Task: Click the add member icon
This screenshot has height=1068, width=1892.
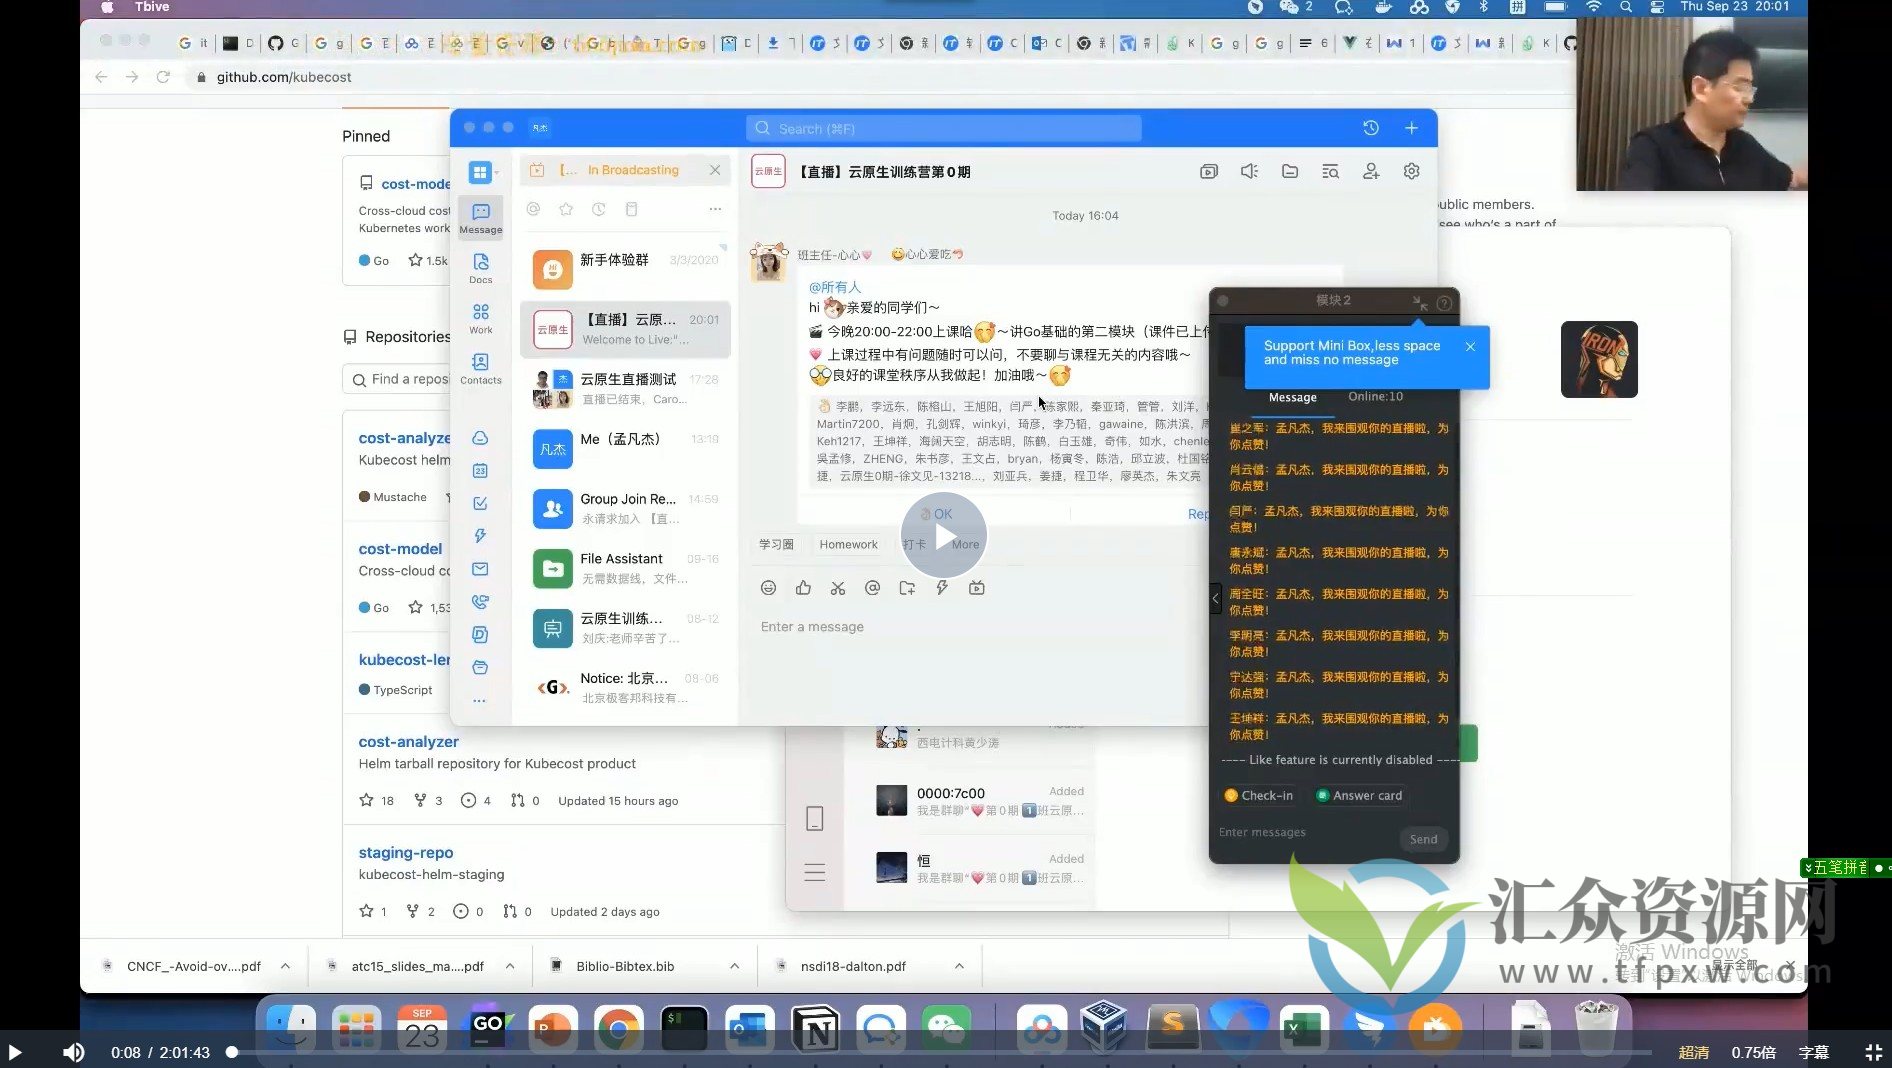Action: coord(1371,171)
